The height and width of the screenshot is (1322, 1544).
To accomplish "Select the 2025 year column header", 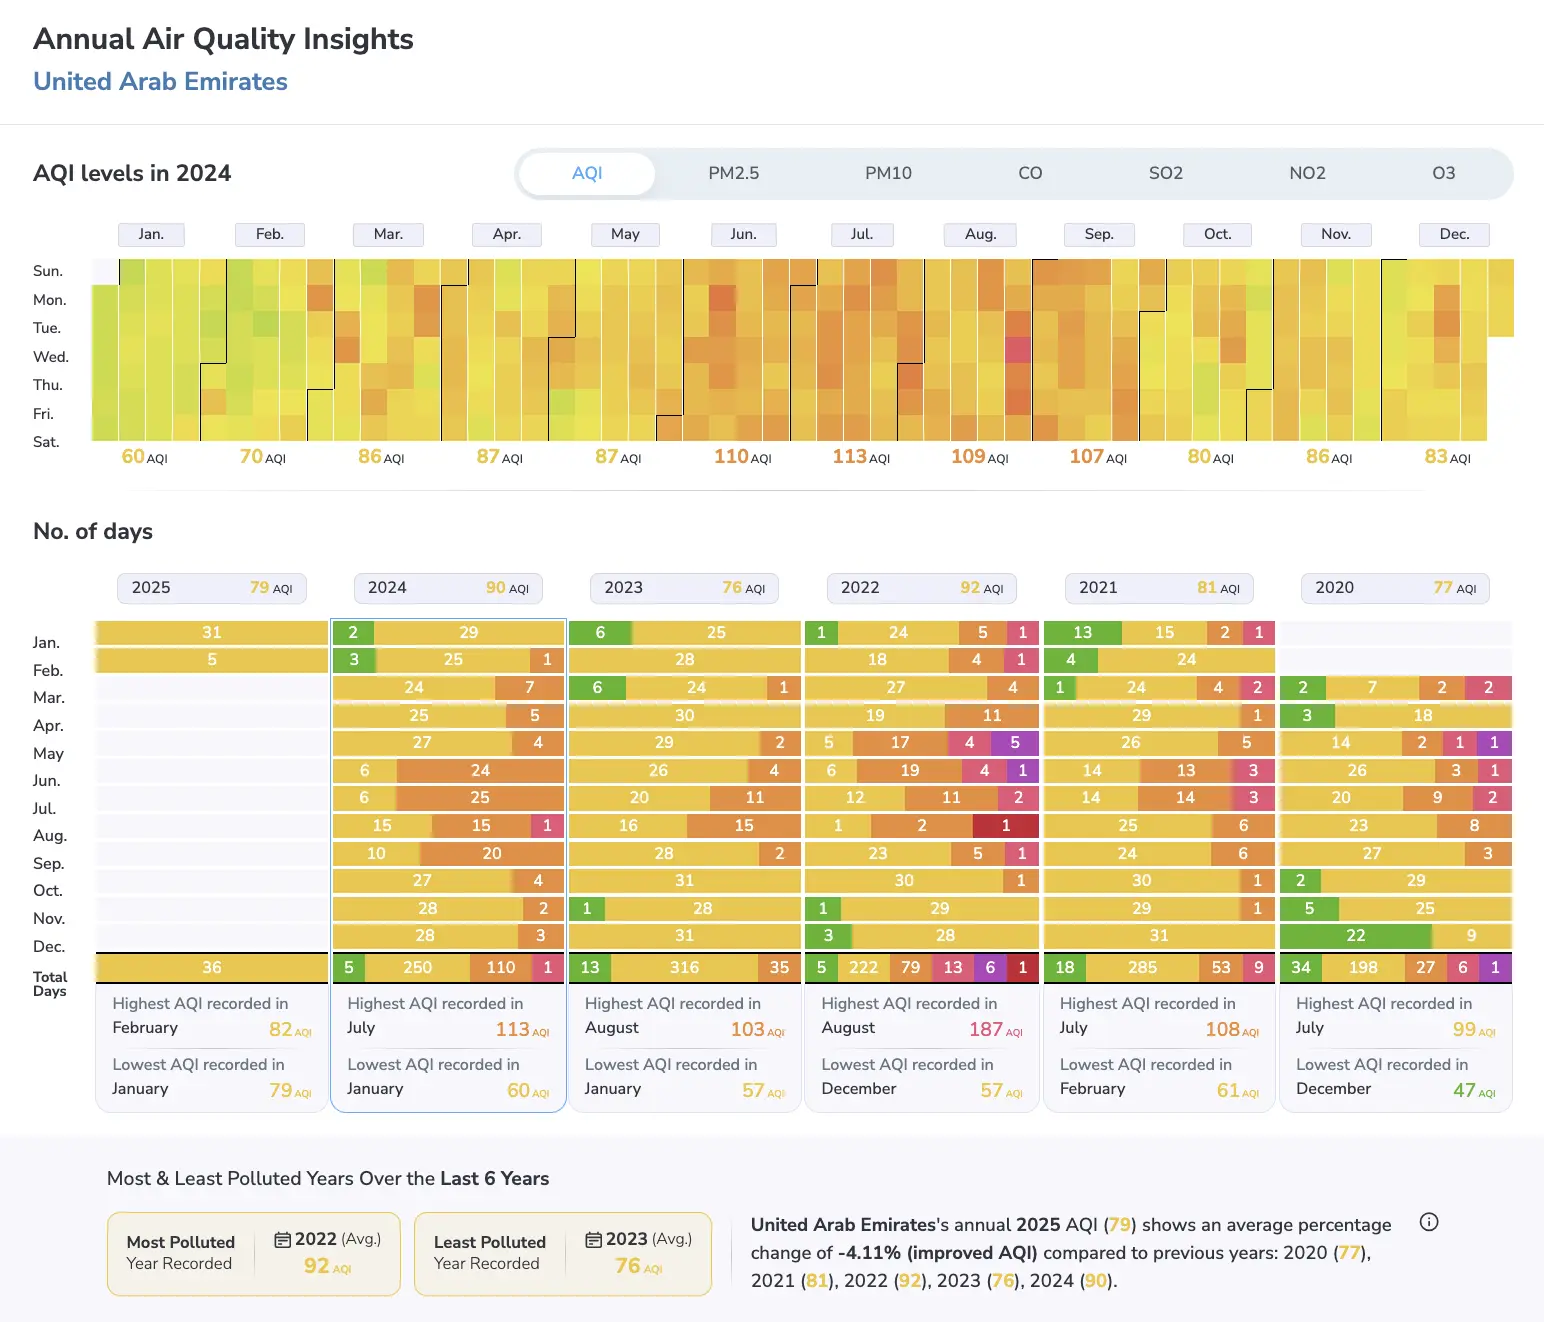I will tap(212, 588).
